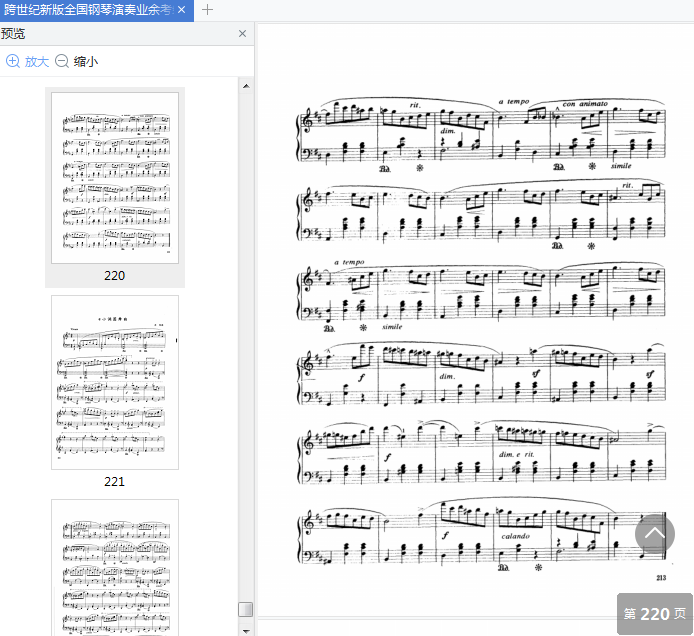This screenshot has height=636, width=694.
Task: Click the 'dim. e rit.' marking
Action: click(x=517, y=455)
